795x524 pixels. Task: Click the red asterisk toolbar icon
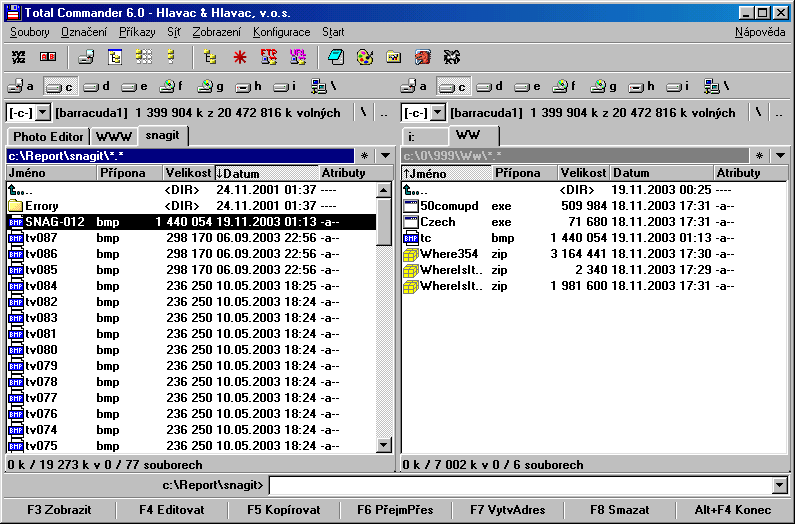(x=240, y=57)
